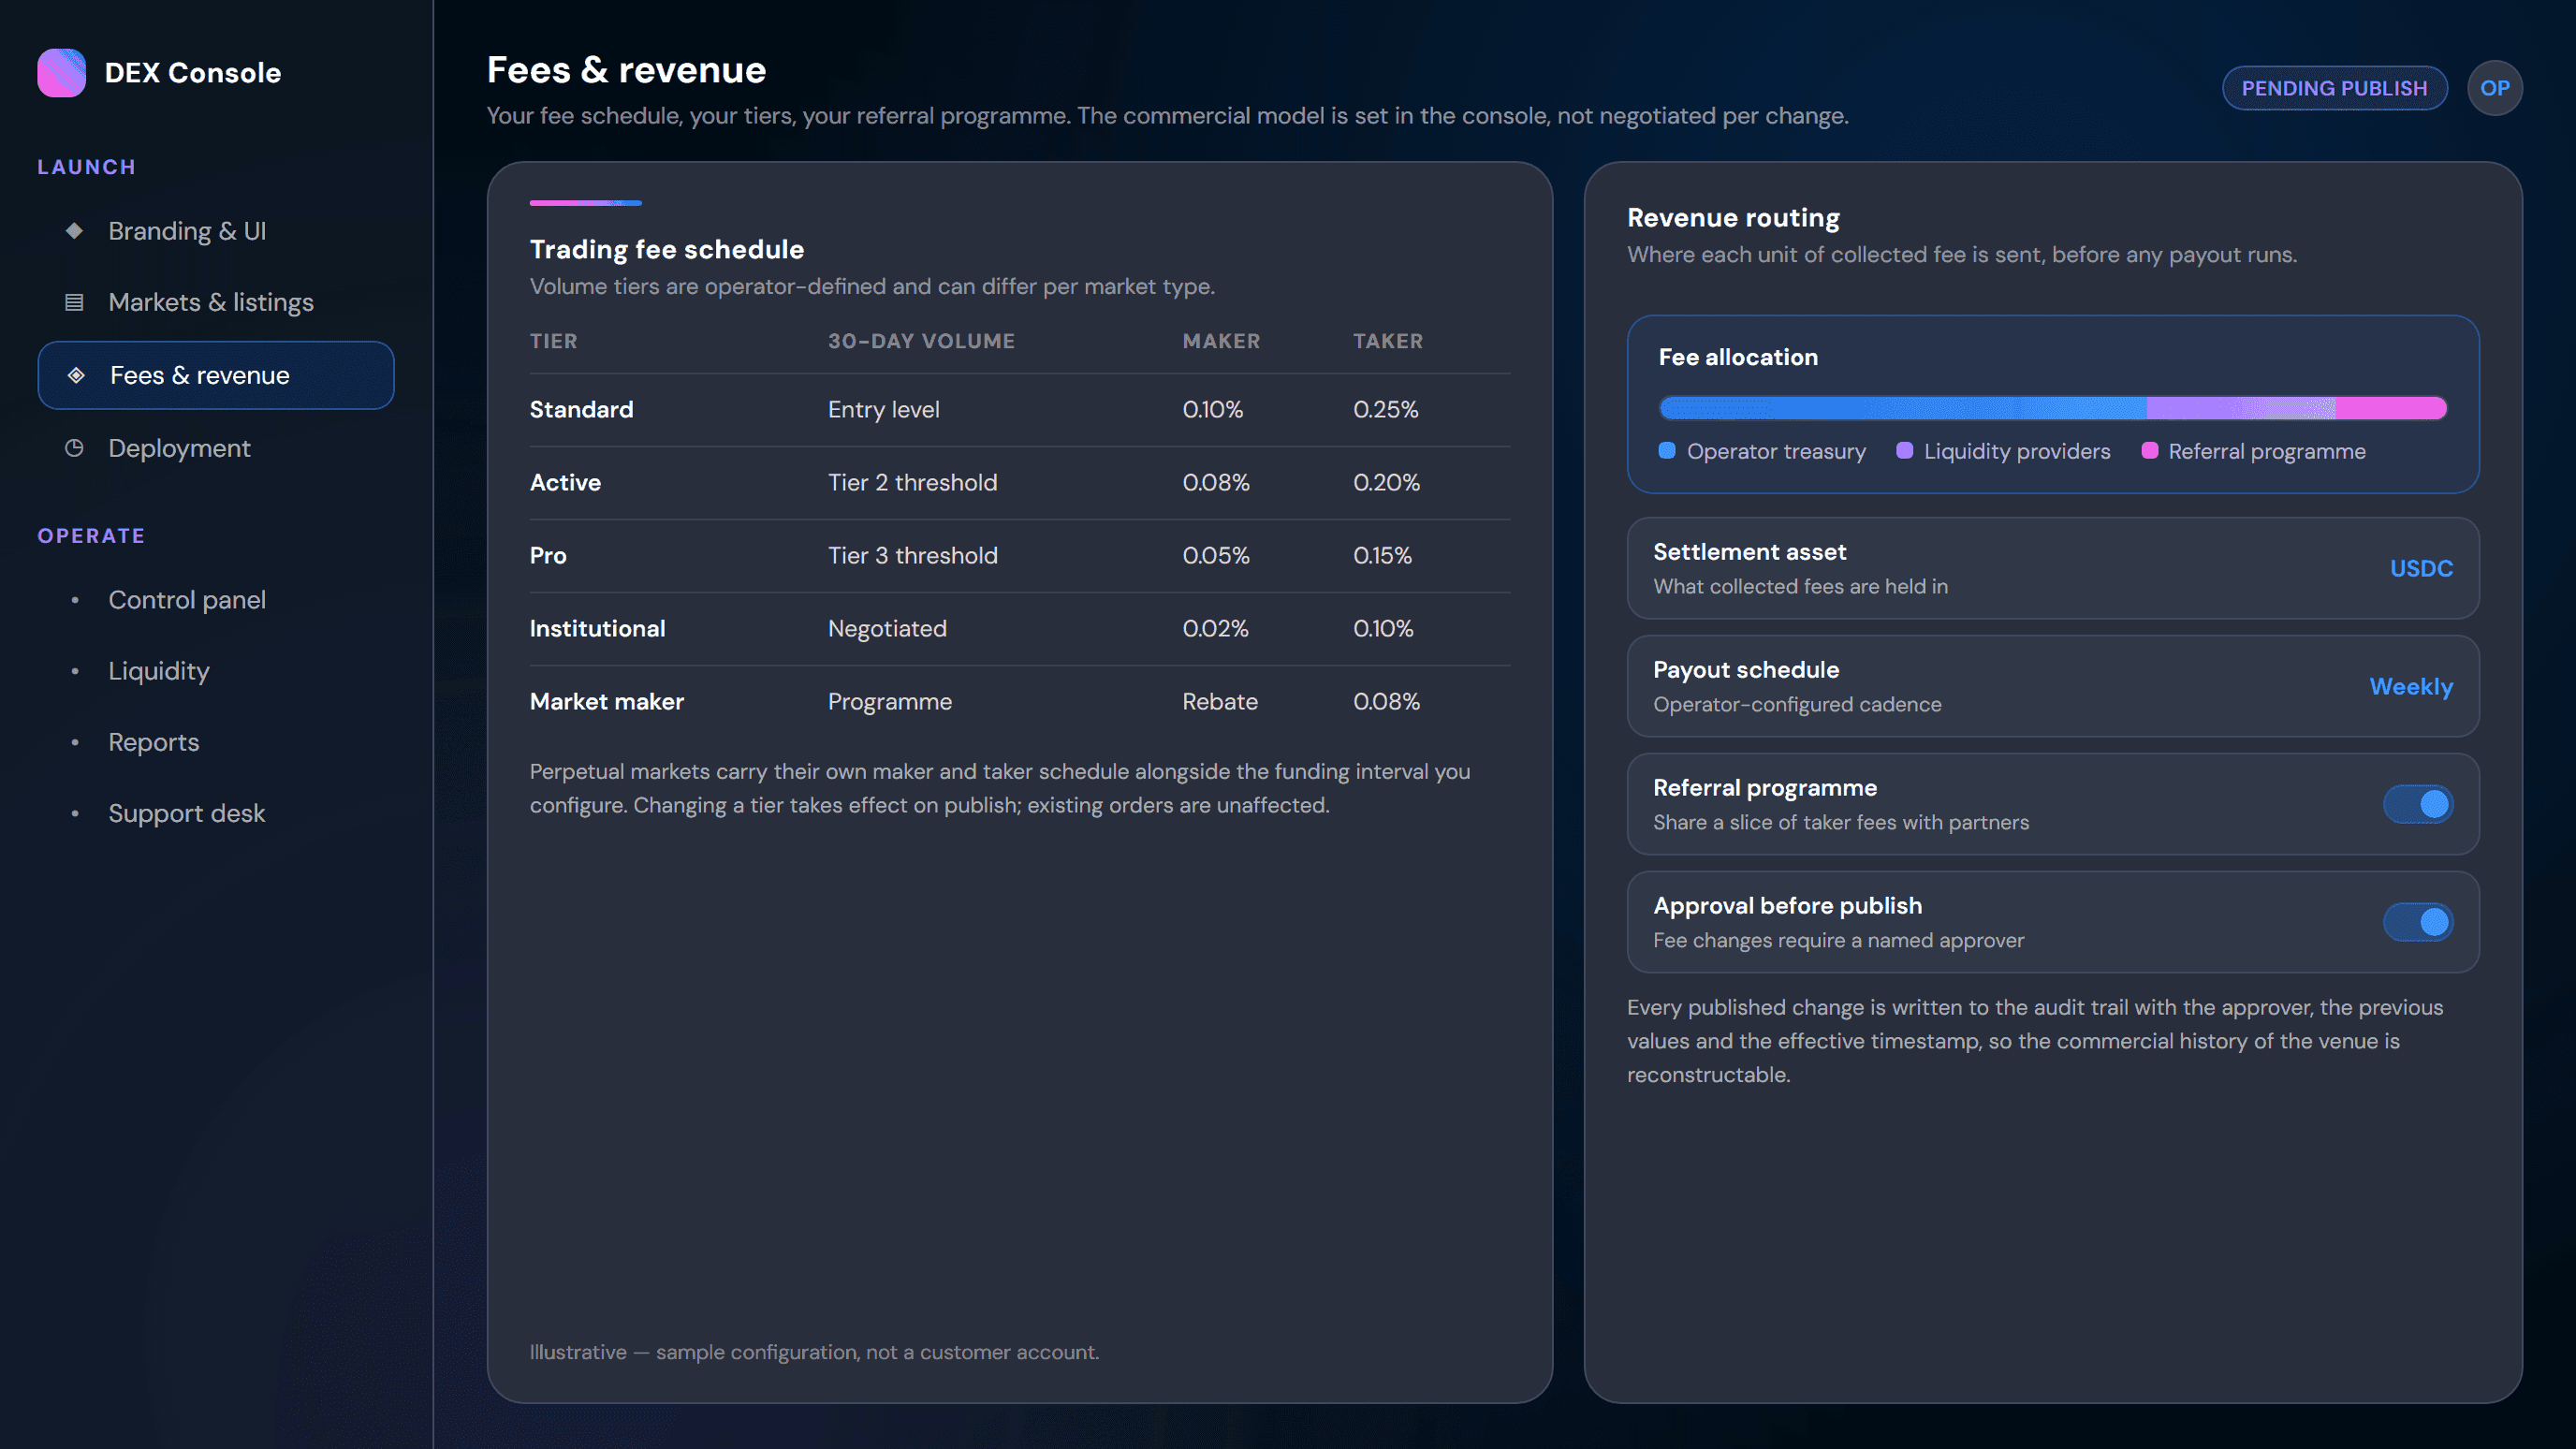Click the LAUNCH section label
This screenshot has height=1449, width=2576.
point(86,167)
